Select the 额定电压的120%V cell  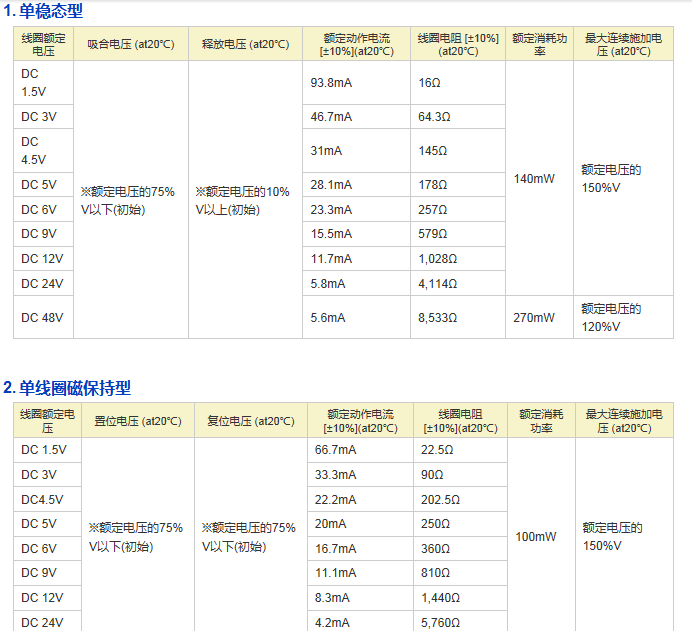pos(611,318)
